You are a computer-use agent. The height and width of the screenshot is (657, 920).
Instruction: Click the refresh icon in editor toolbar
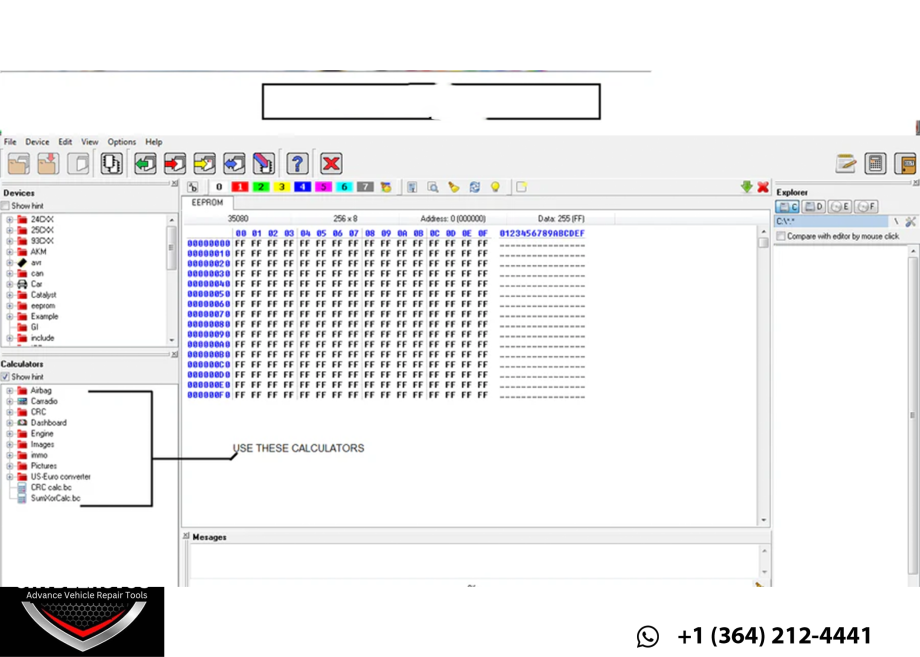click(475, 187)
